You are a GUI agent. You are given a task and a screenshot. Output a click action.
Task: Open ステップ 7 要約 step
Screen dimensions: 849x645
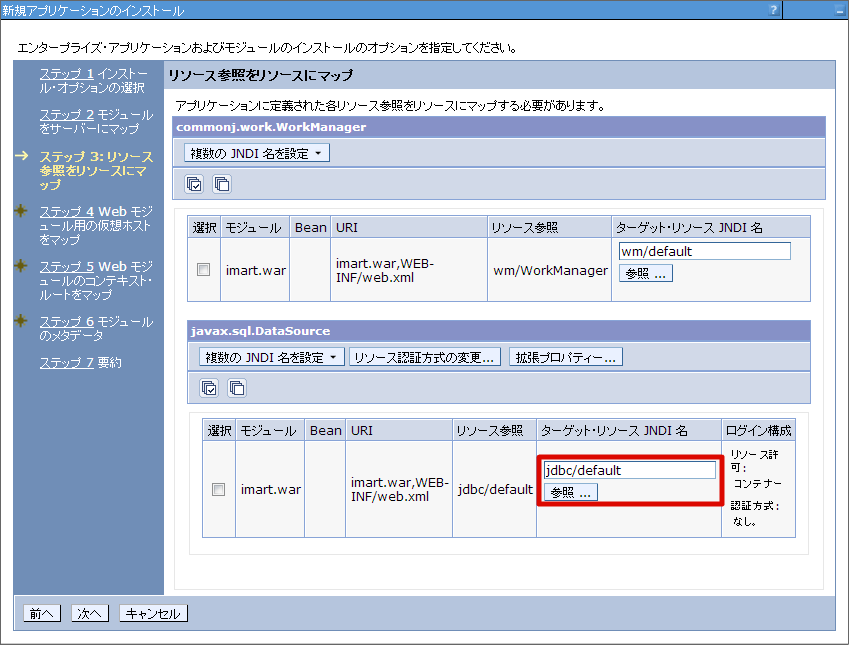pos(80,362)
